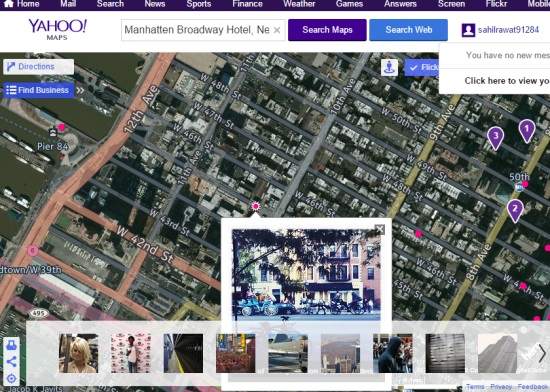
Task: Click the Search Web button
Action: [408, 30]
